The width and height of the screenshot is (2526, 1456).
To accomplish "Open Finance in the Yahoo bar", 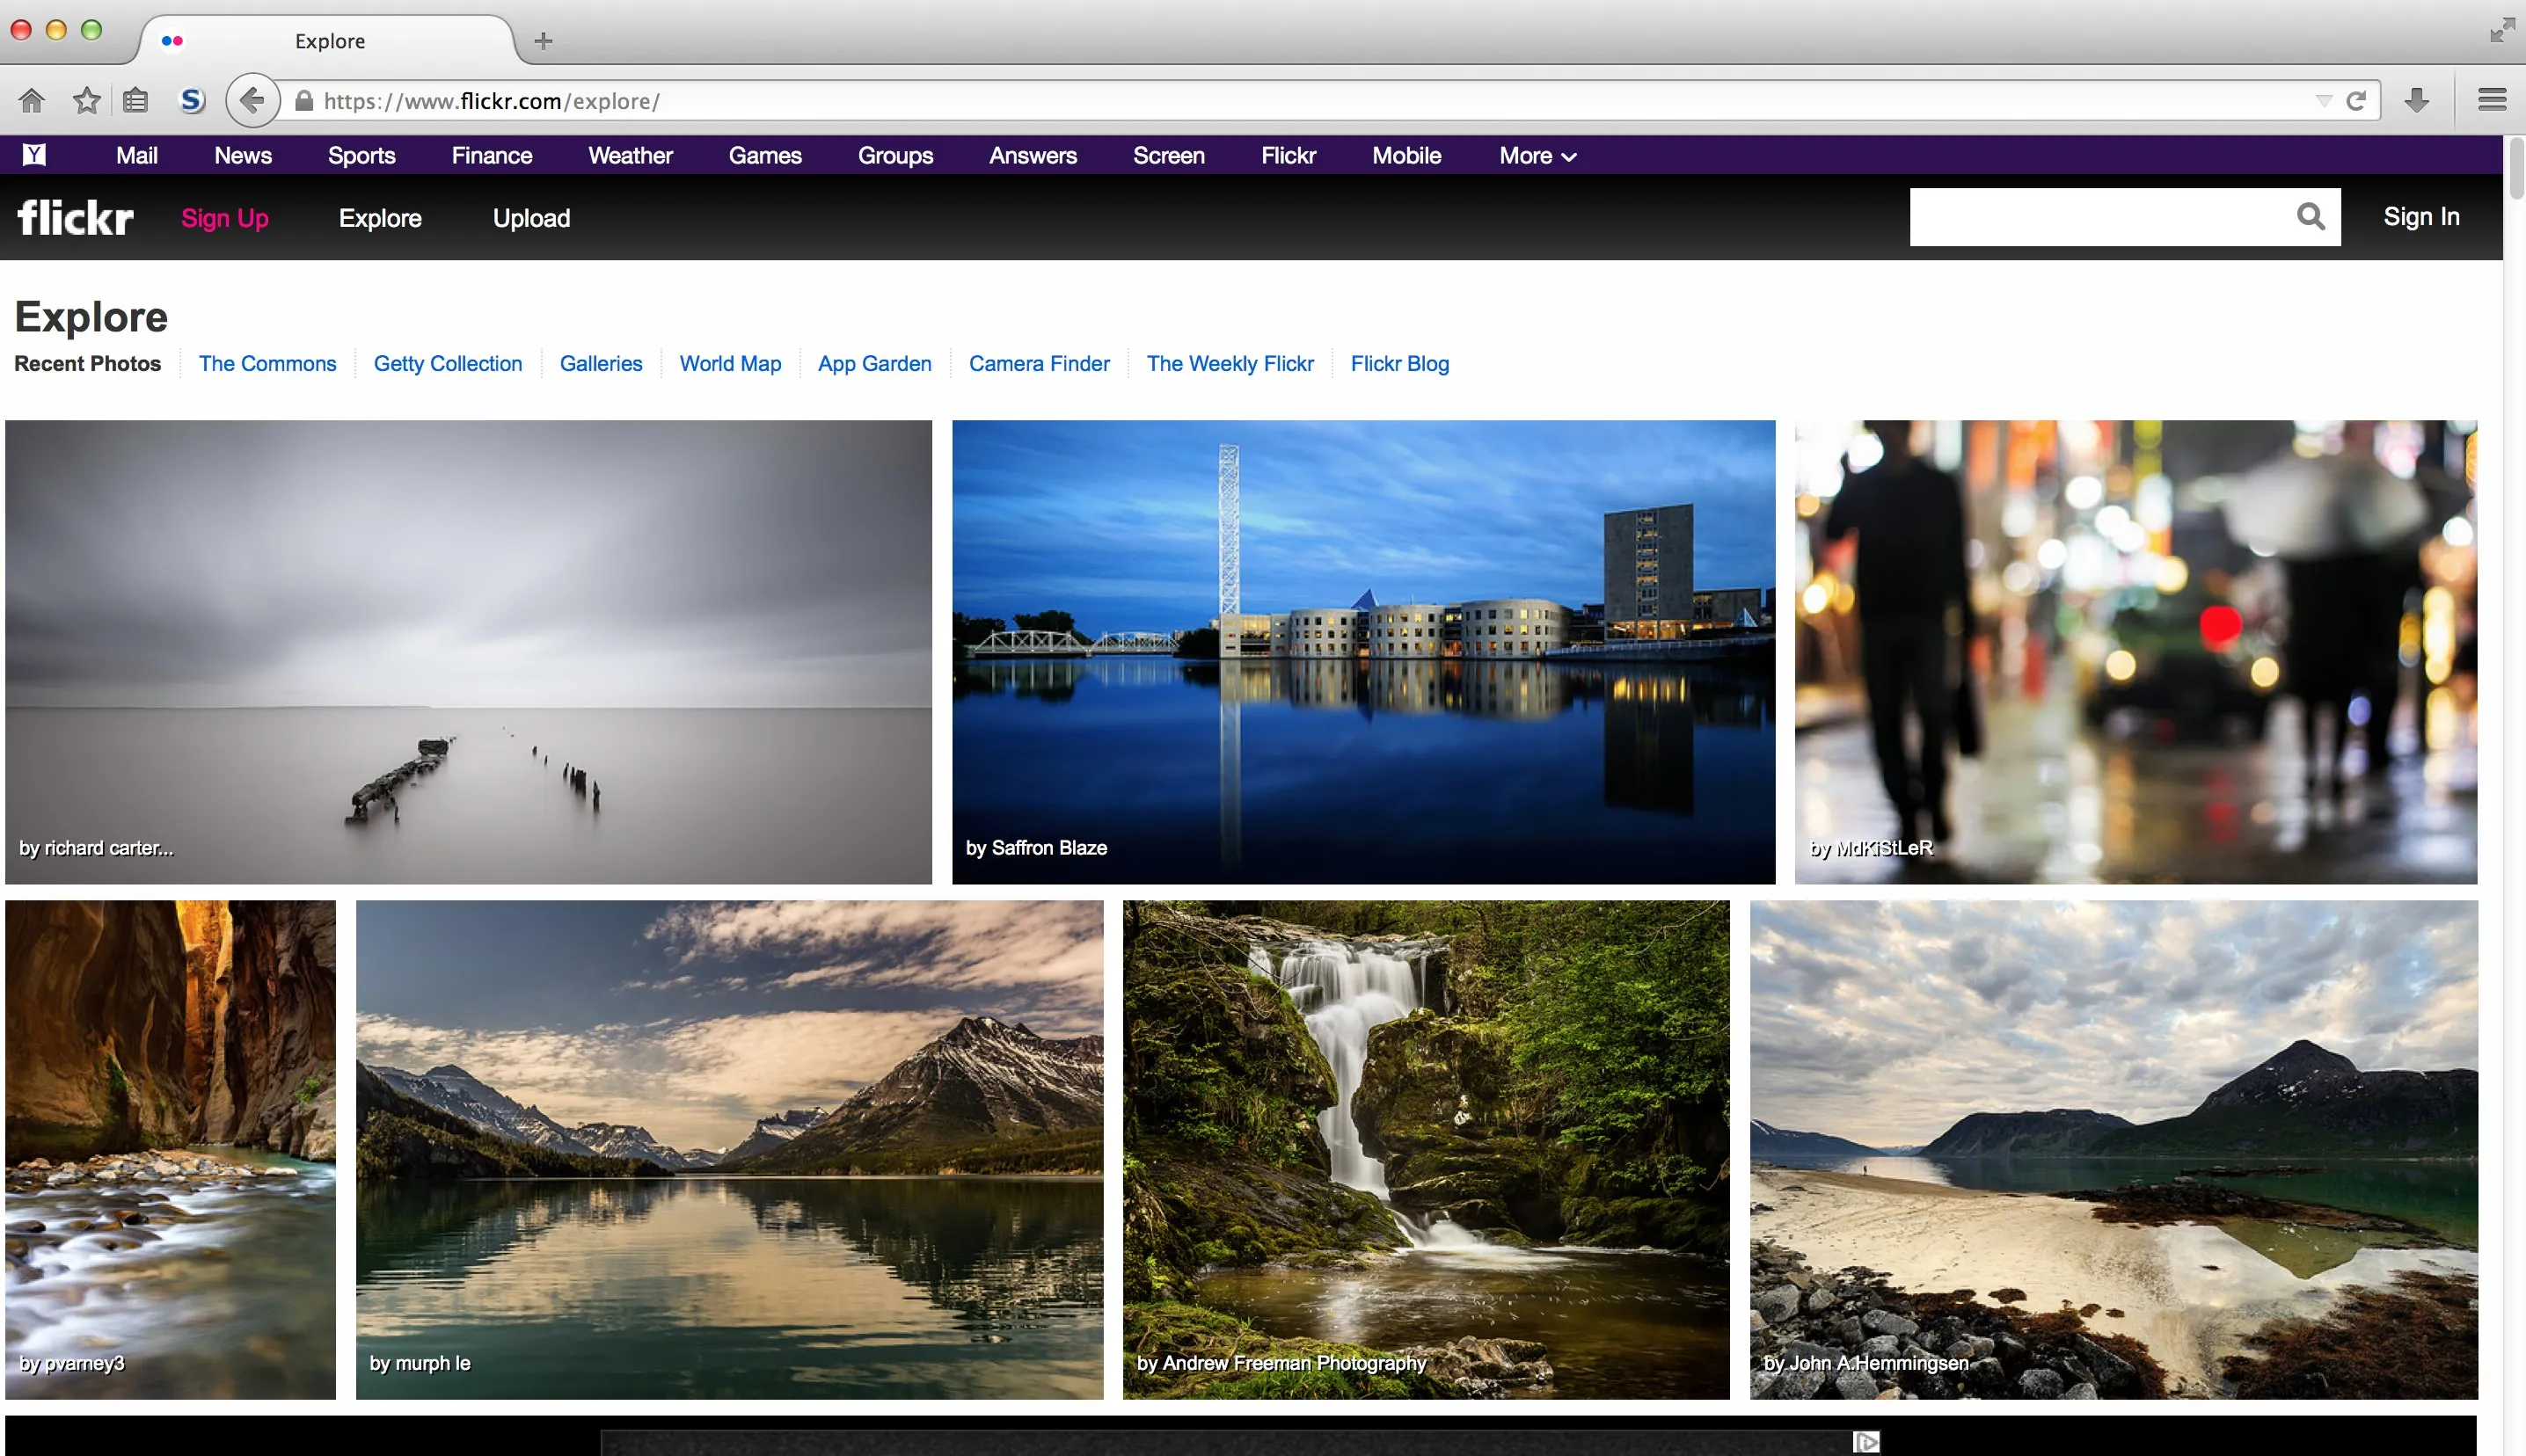I will [492, 156].
